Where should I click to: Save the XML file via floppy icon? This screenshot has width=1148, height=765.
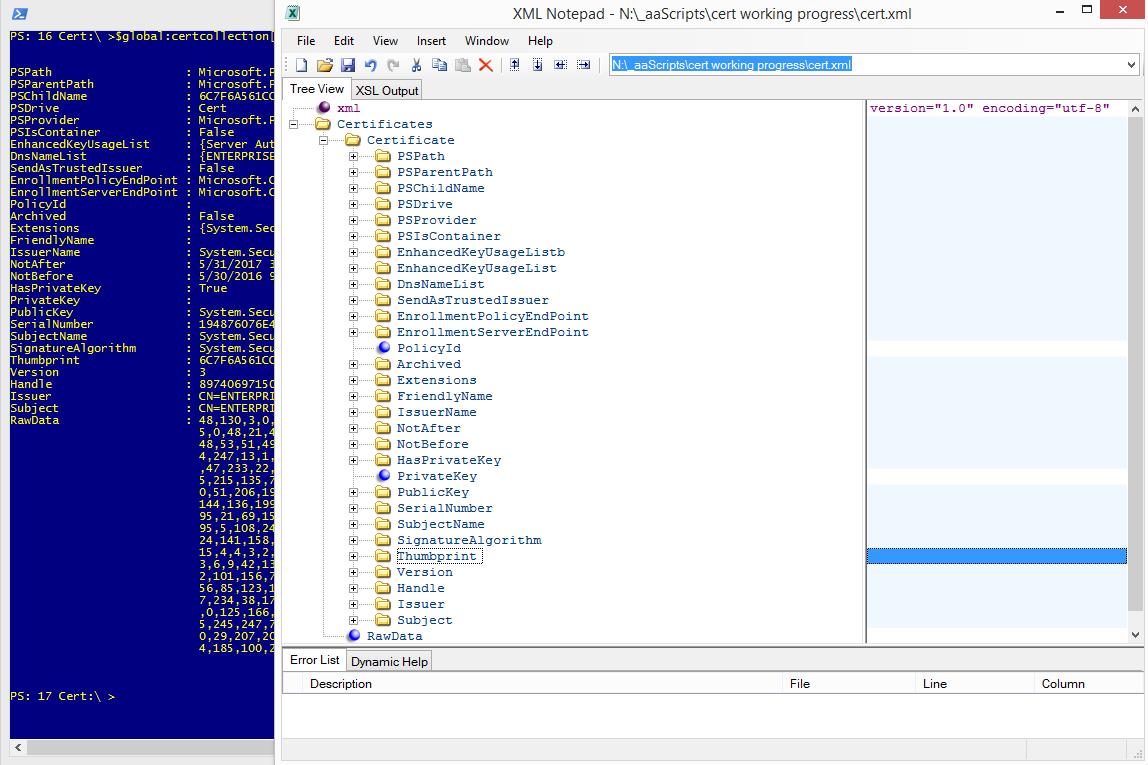coord(347,65)
